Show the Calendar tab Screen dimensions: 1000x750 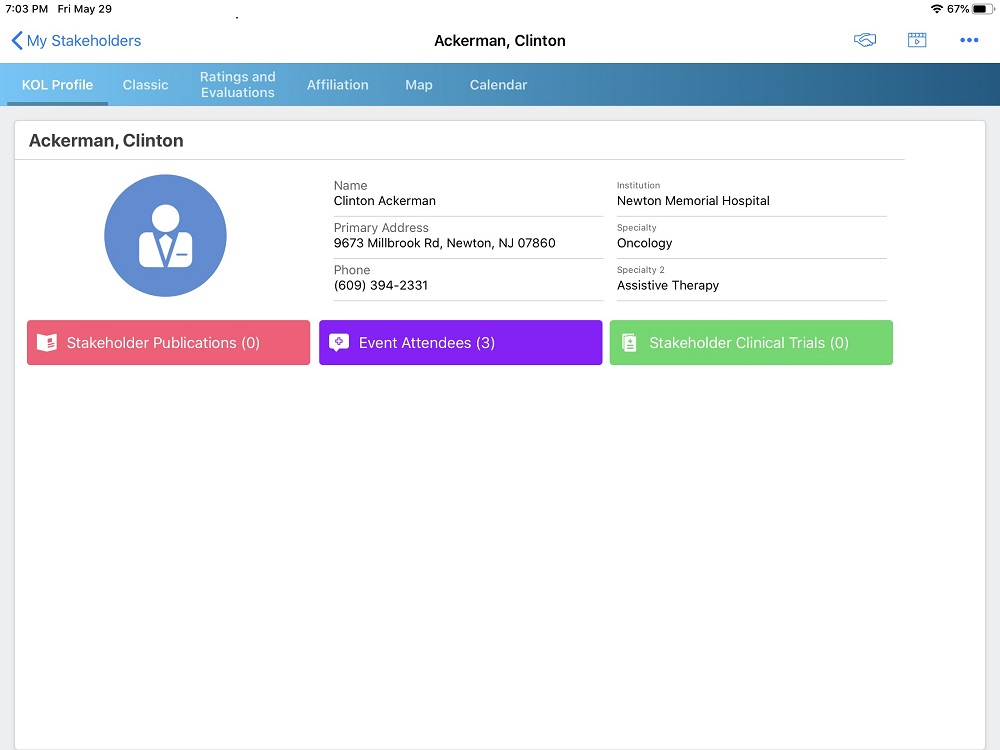(498, 85)
